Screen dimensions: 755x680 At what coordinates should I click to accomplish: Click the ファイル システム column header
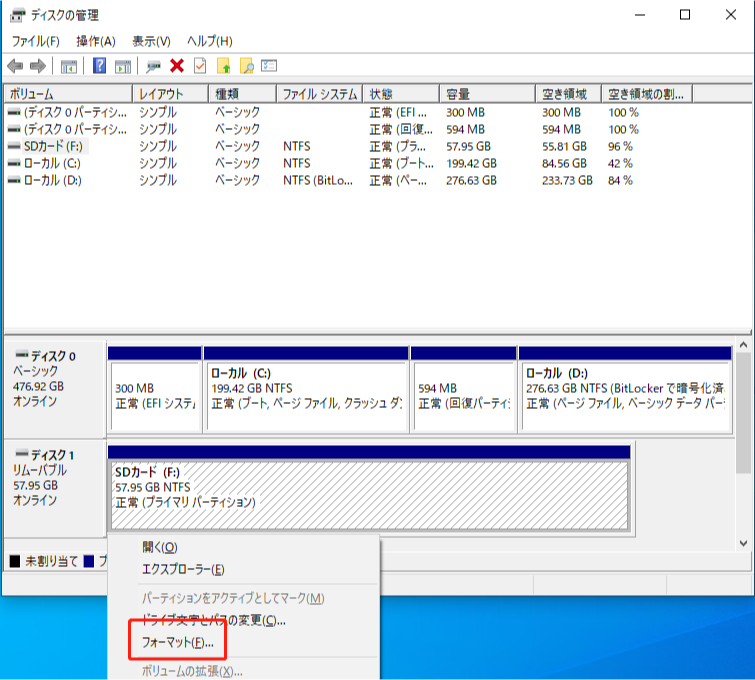(319, 94)
